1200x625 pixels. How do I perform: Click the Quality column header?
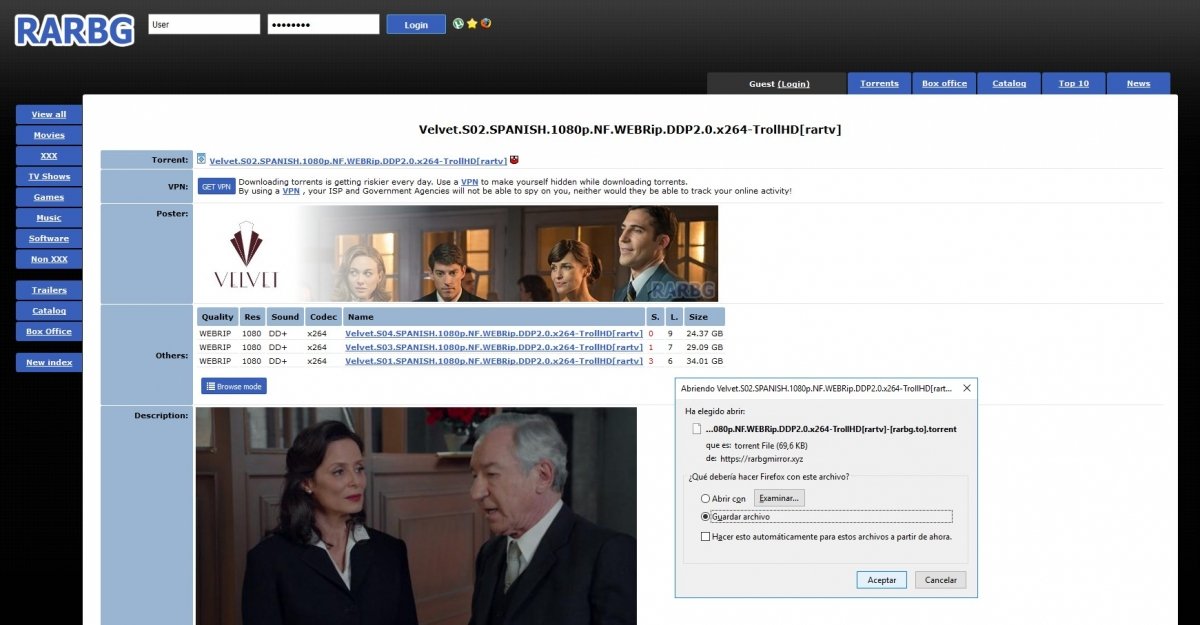pyautogui.click(x=217, y=316)
